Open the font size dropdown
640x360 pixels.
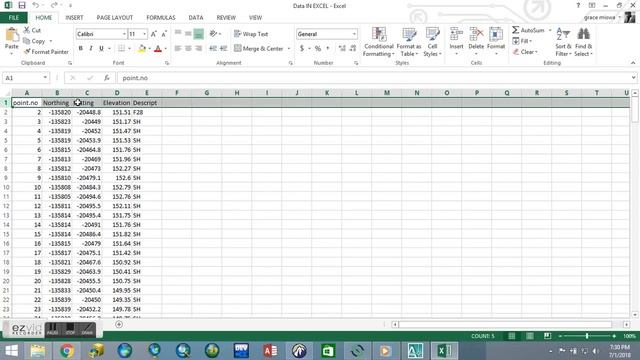144,34
